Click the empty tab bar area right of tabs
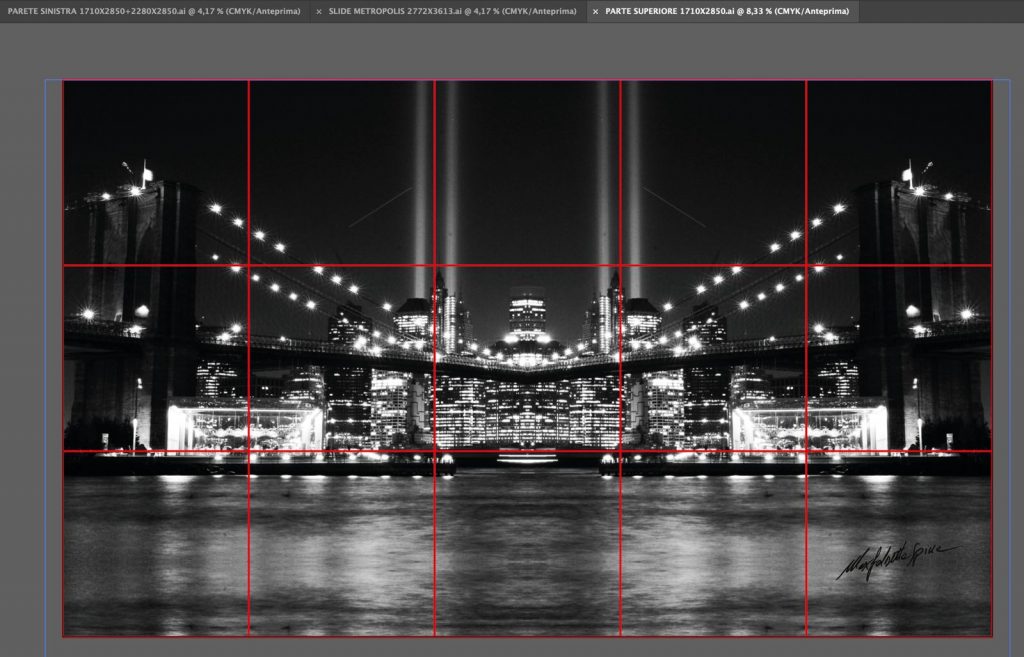This screenshot has height=657, width=1024. coord(940,11)
